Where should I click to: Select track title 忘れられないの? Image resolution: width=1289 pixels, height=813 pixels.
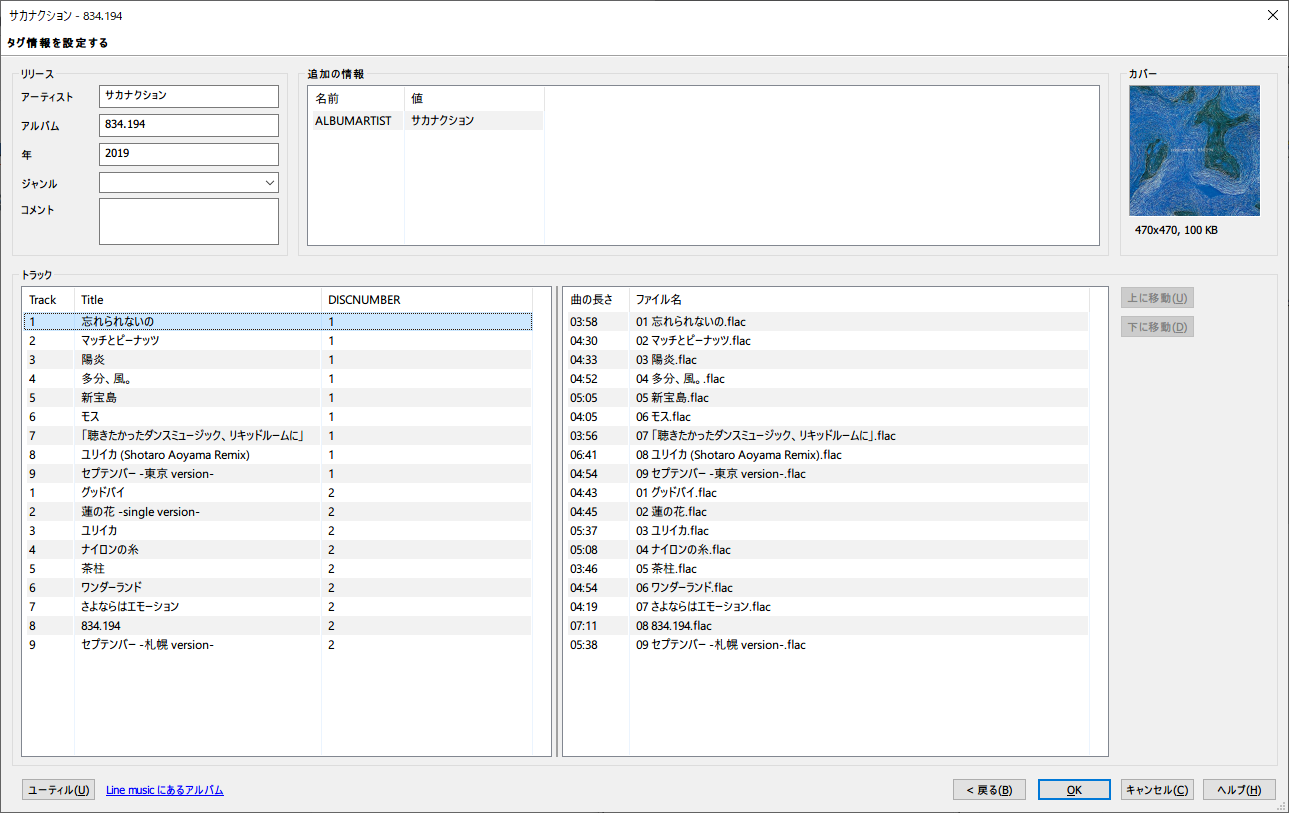coord(117,322)
